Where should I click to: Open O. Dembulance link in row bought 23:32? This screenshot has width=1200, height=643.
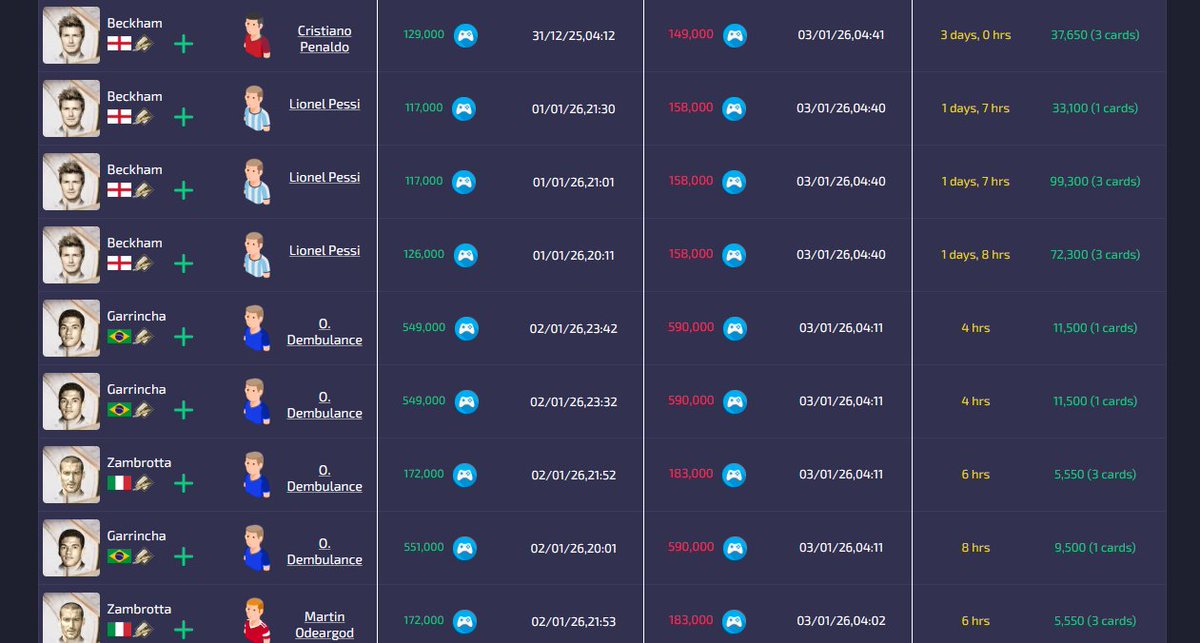(325, 405)
